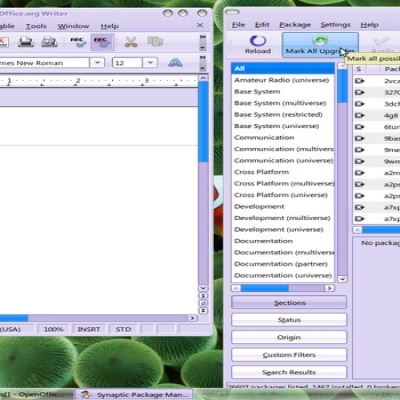Go to previous page in Writer
The width and height of the screenshot is (400, 400).
click(203, 296)
